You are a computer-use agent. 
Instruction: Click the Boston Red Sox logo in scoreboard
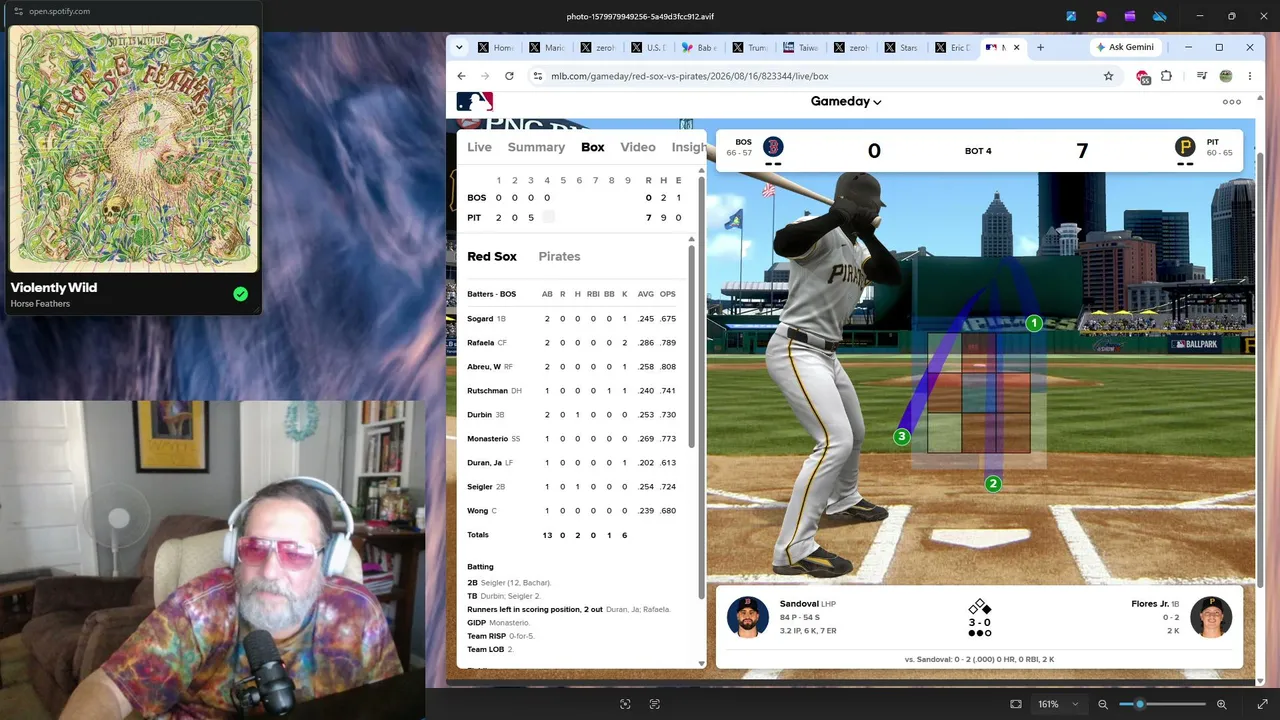click(773, 146)
